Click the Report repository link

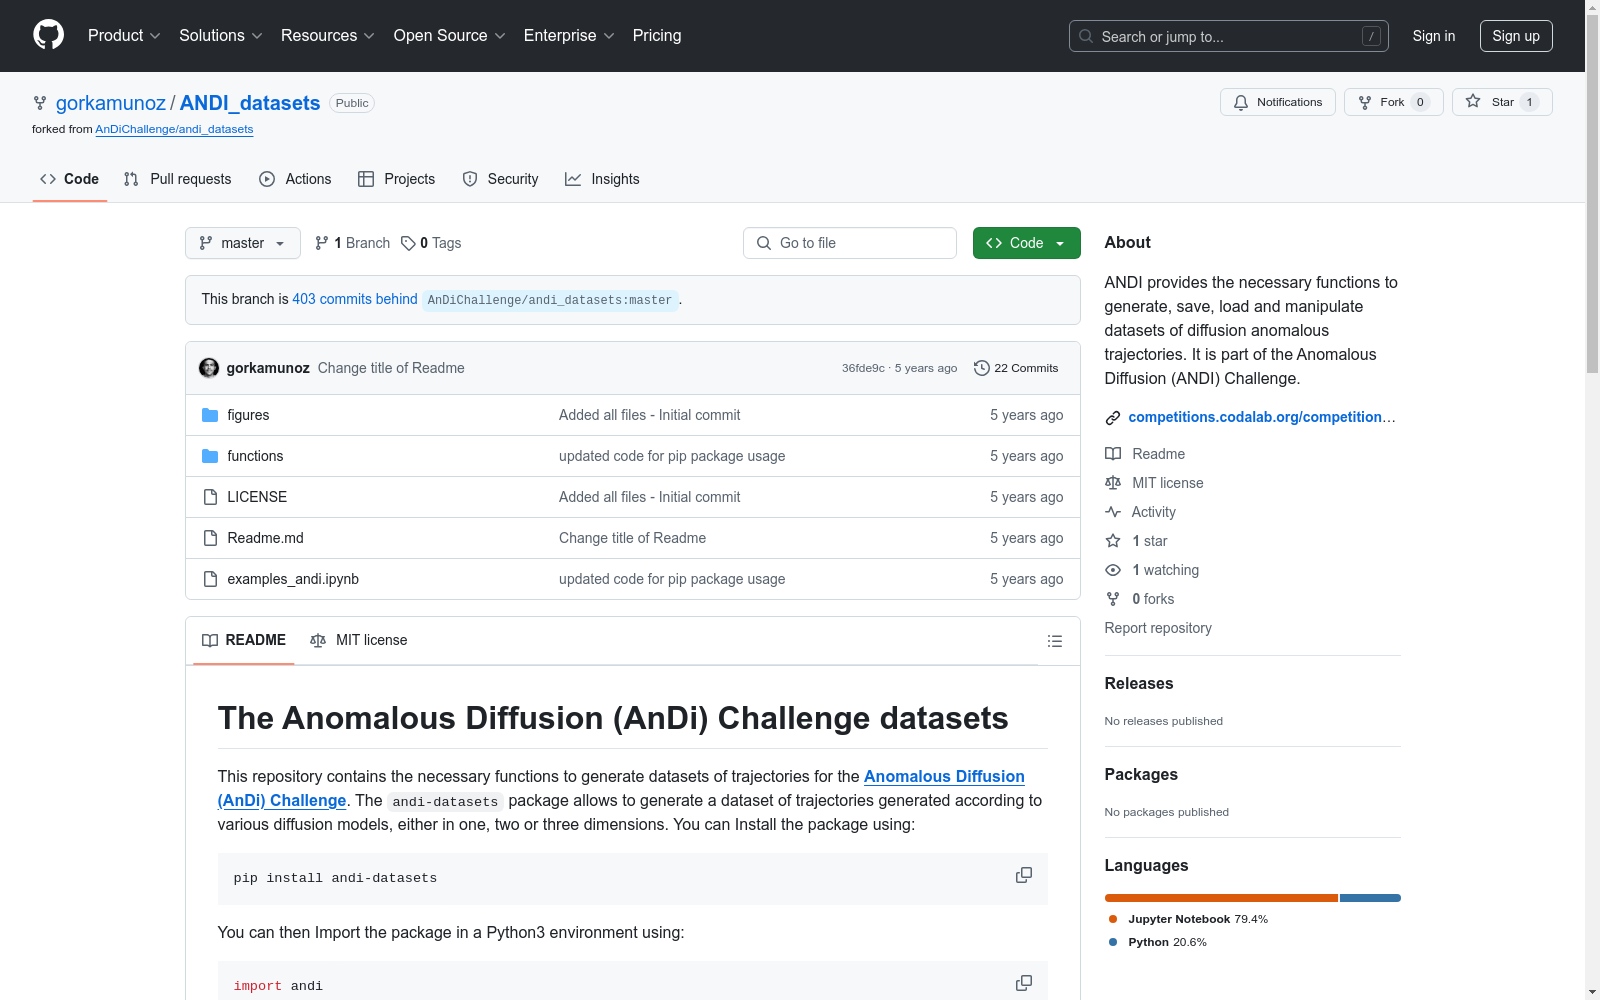click(1158, 628)
